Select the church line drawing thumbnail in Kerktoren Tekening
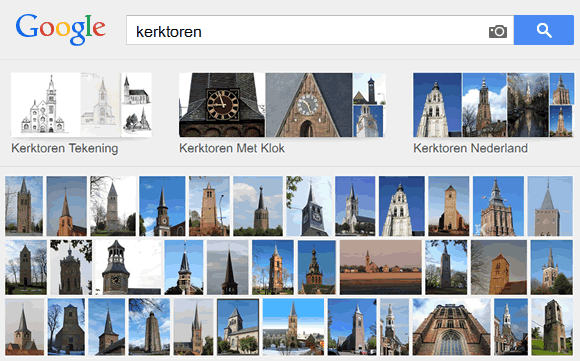Image resolution: width=580 pixels, height=361 pixels. [x=46, y=105]
